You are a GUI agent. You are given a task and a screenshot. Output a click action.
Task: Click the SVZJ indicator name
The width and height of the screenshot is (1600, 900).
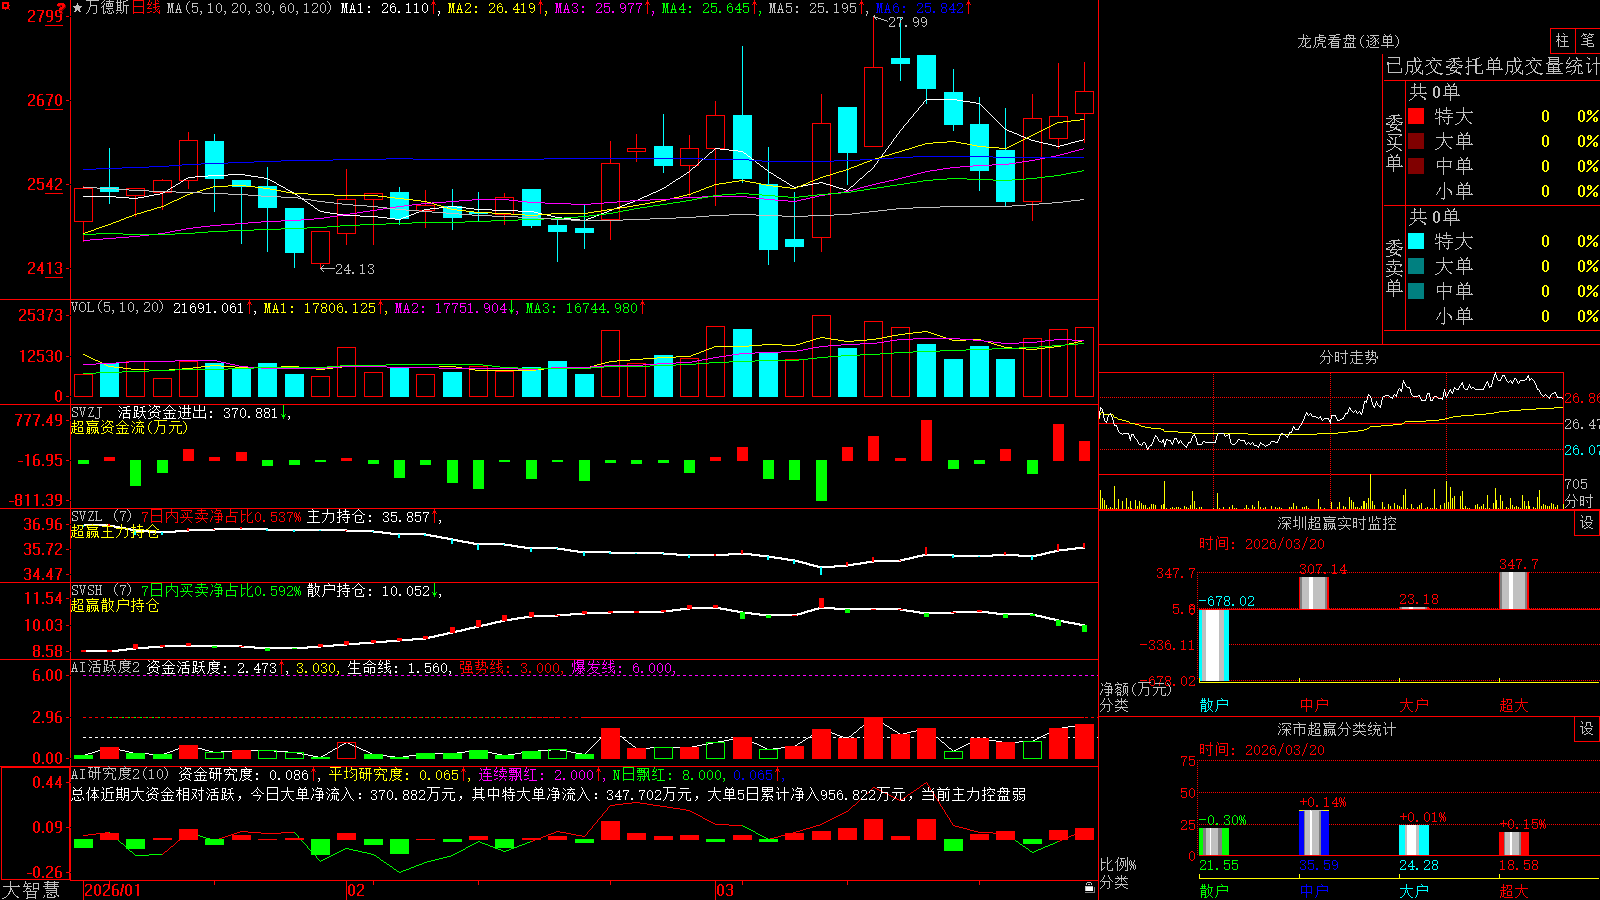point(87,412)
